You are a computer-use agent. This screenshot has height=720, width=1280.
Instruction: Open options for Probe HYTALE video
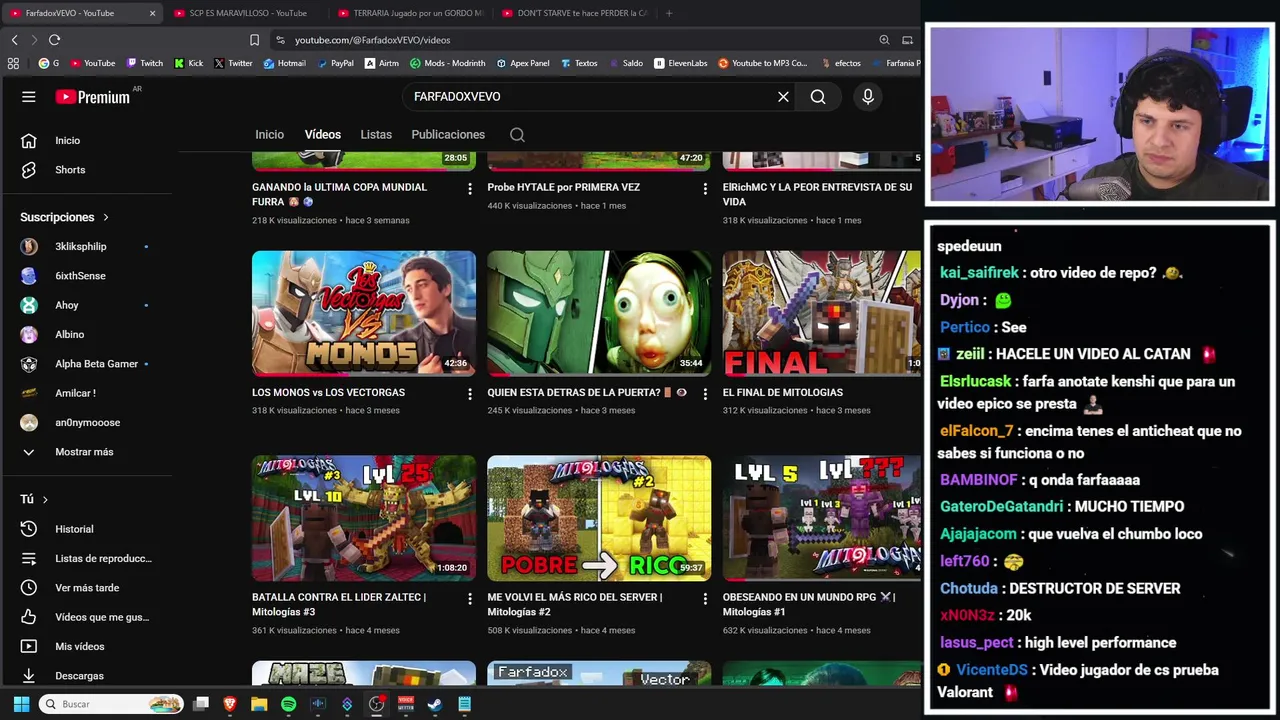705,188
